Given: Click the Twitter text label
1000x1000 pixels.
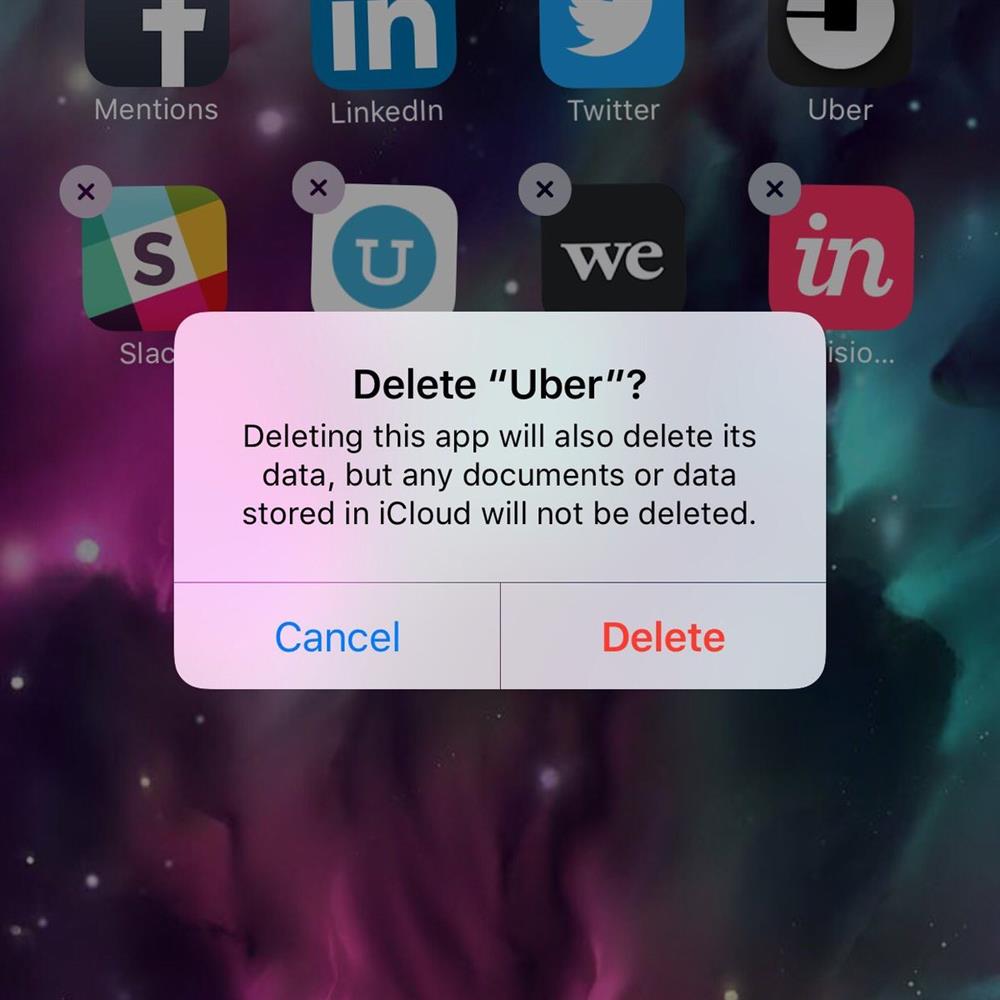Looking at the screenshot, I should tap(614, 110).
